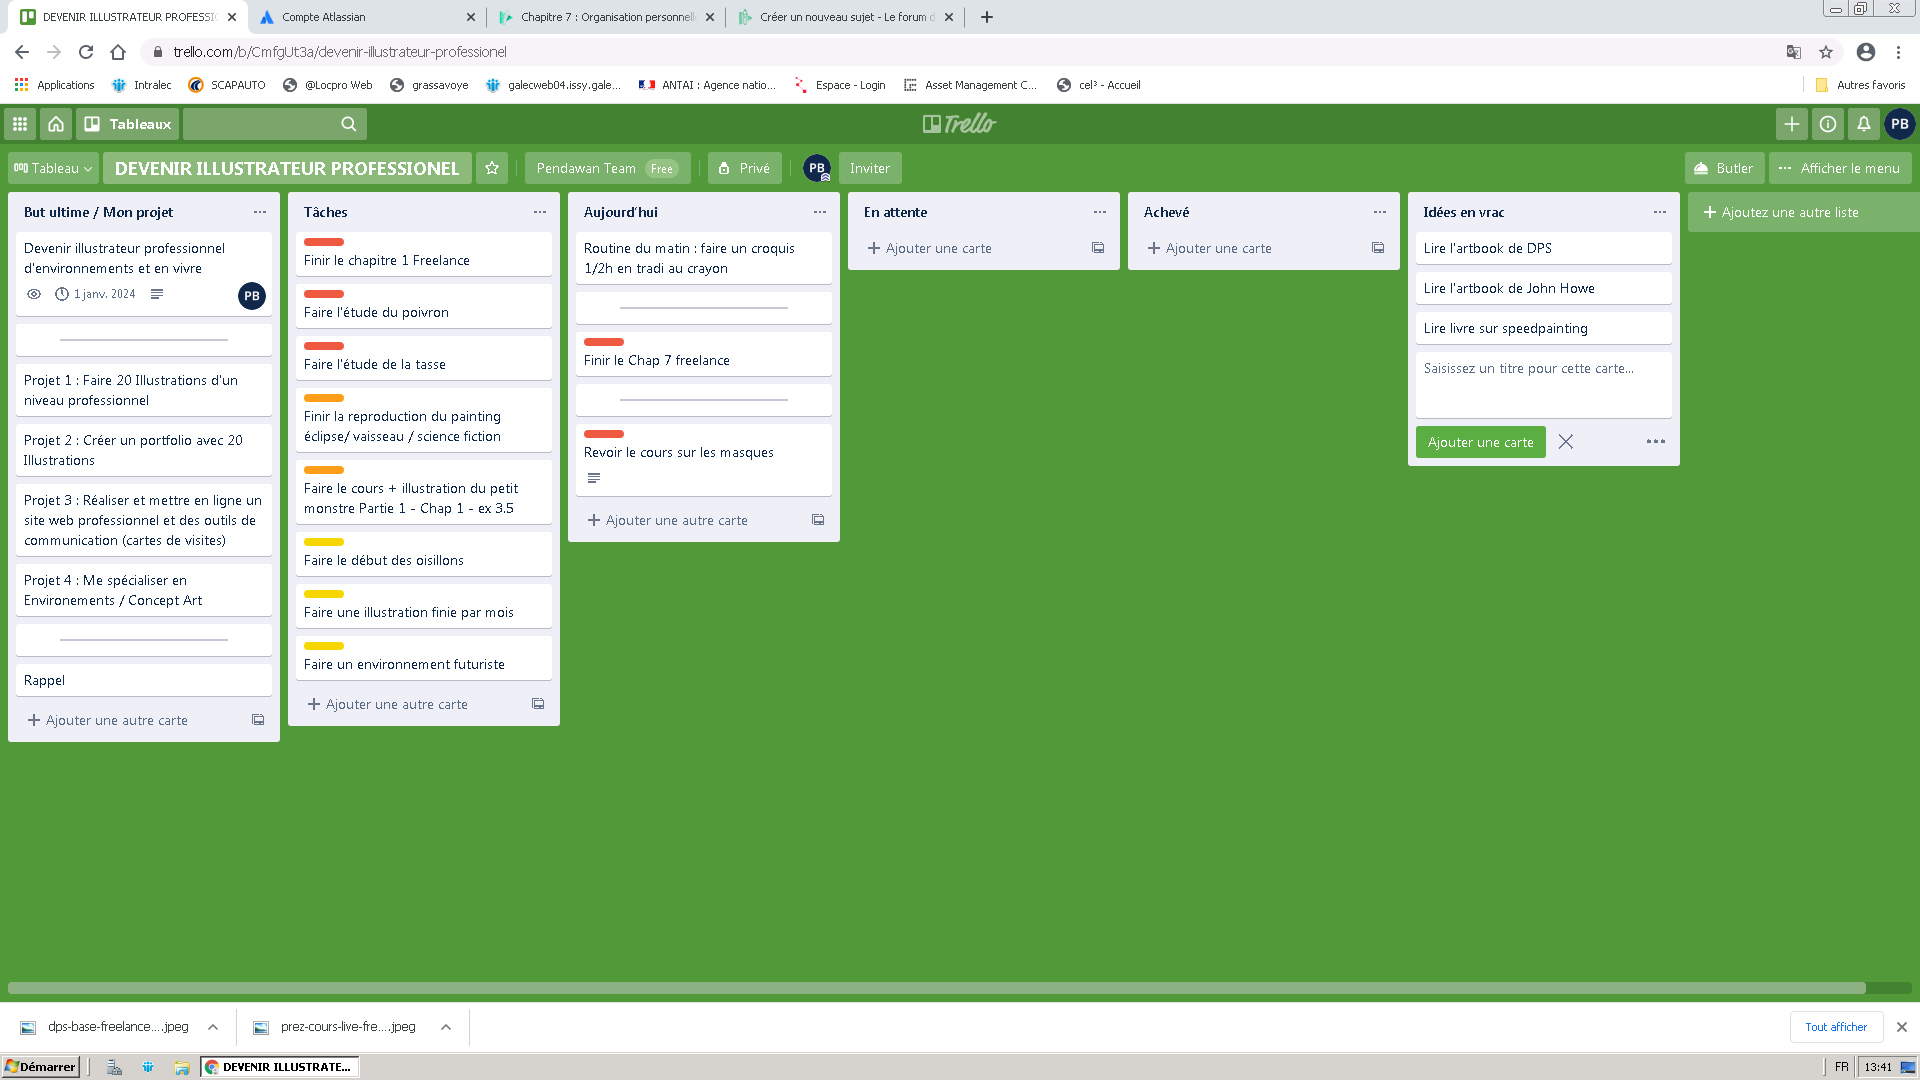Star the DEVENIR ILLUSTRATEUR PROFESSIONEL board
The height and width of the screenshot is (1080, 1920).
[492, 168]
